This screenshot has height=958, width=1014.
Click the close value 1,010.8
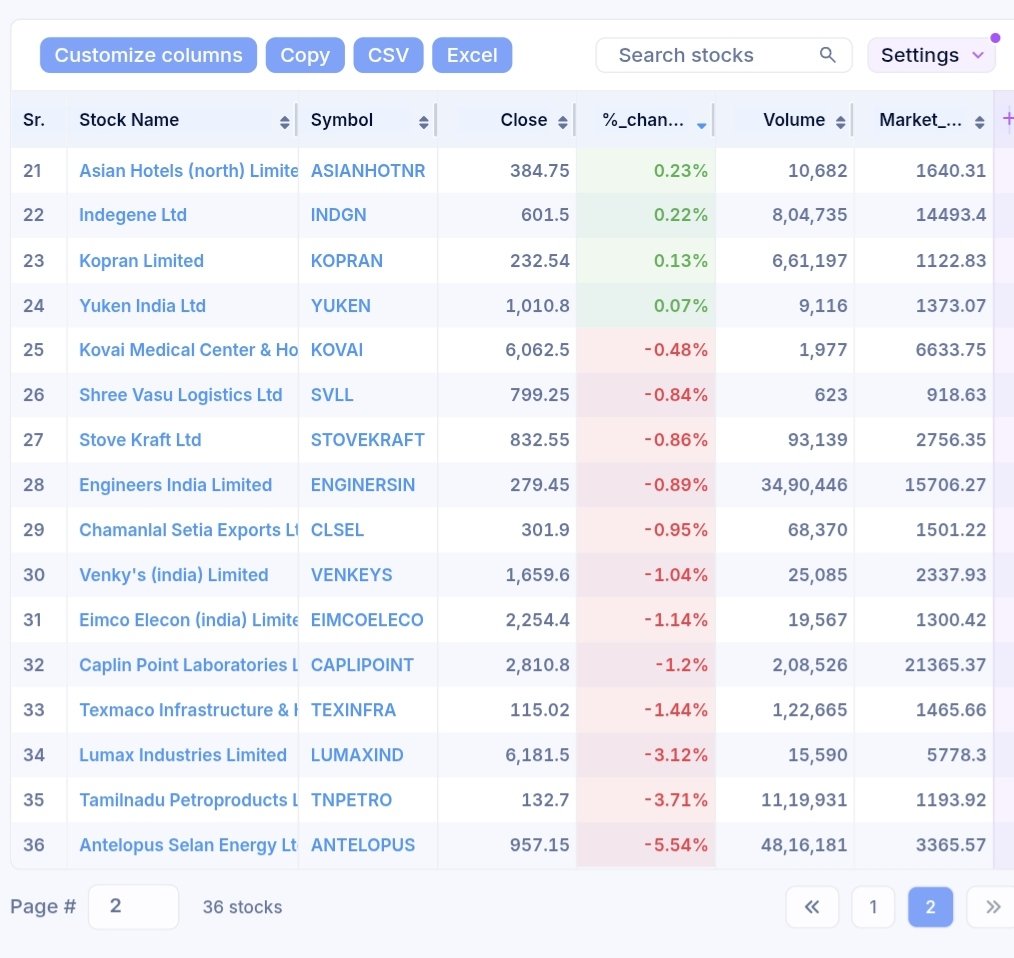point(537,305)
